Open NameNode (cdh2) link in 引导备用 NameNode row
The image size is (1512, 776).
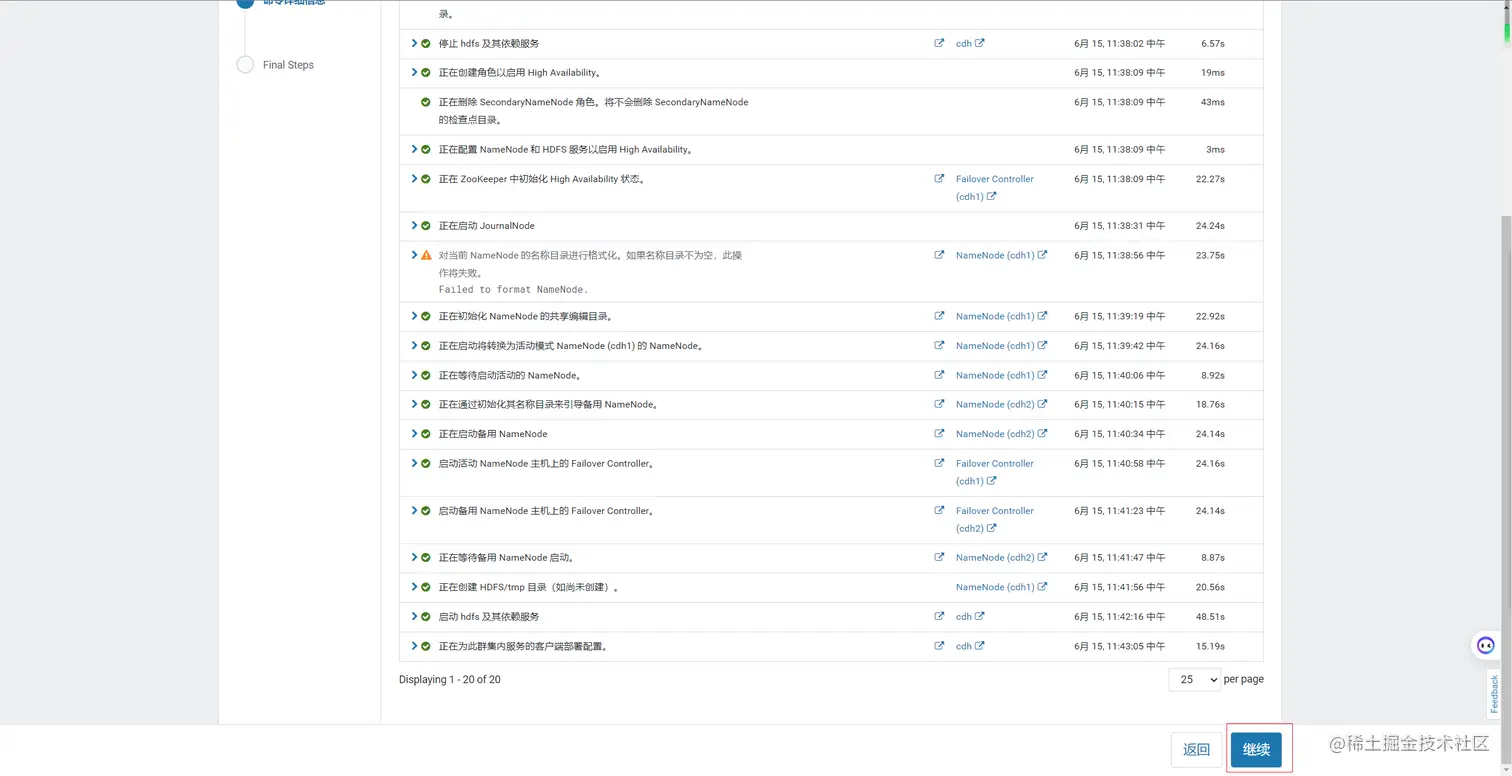1001,404
